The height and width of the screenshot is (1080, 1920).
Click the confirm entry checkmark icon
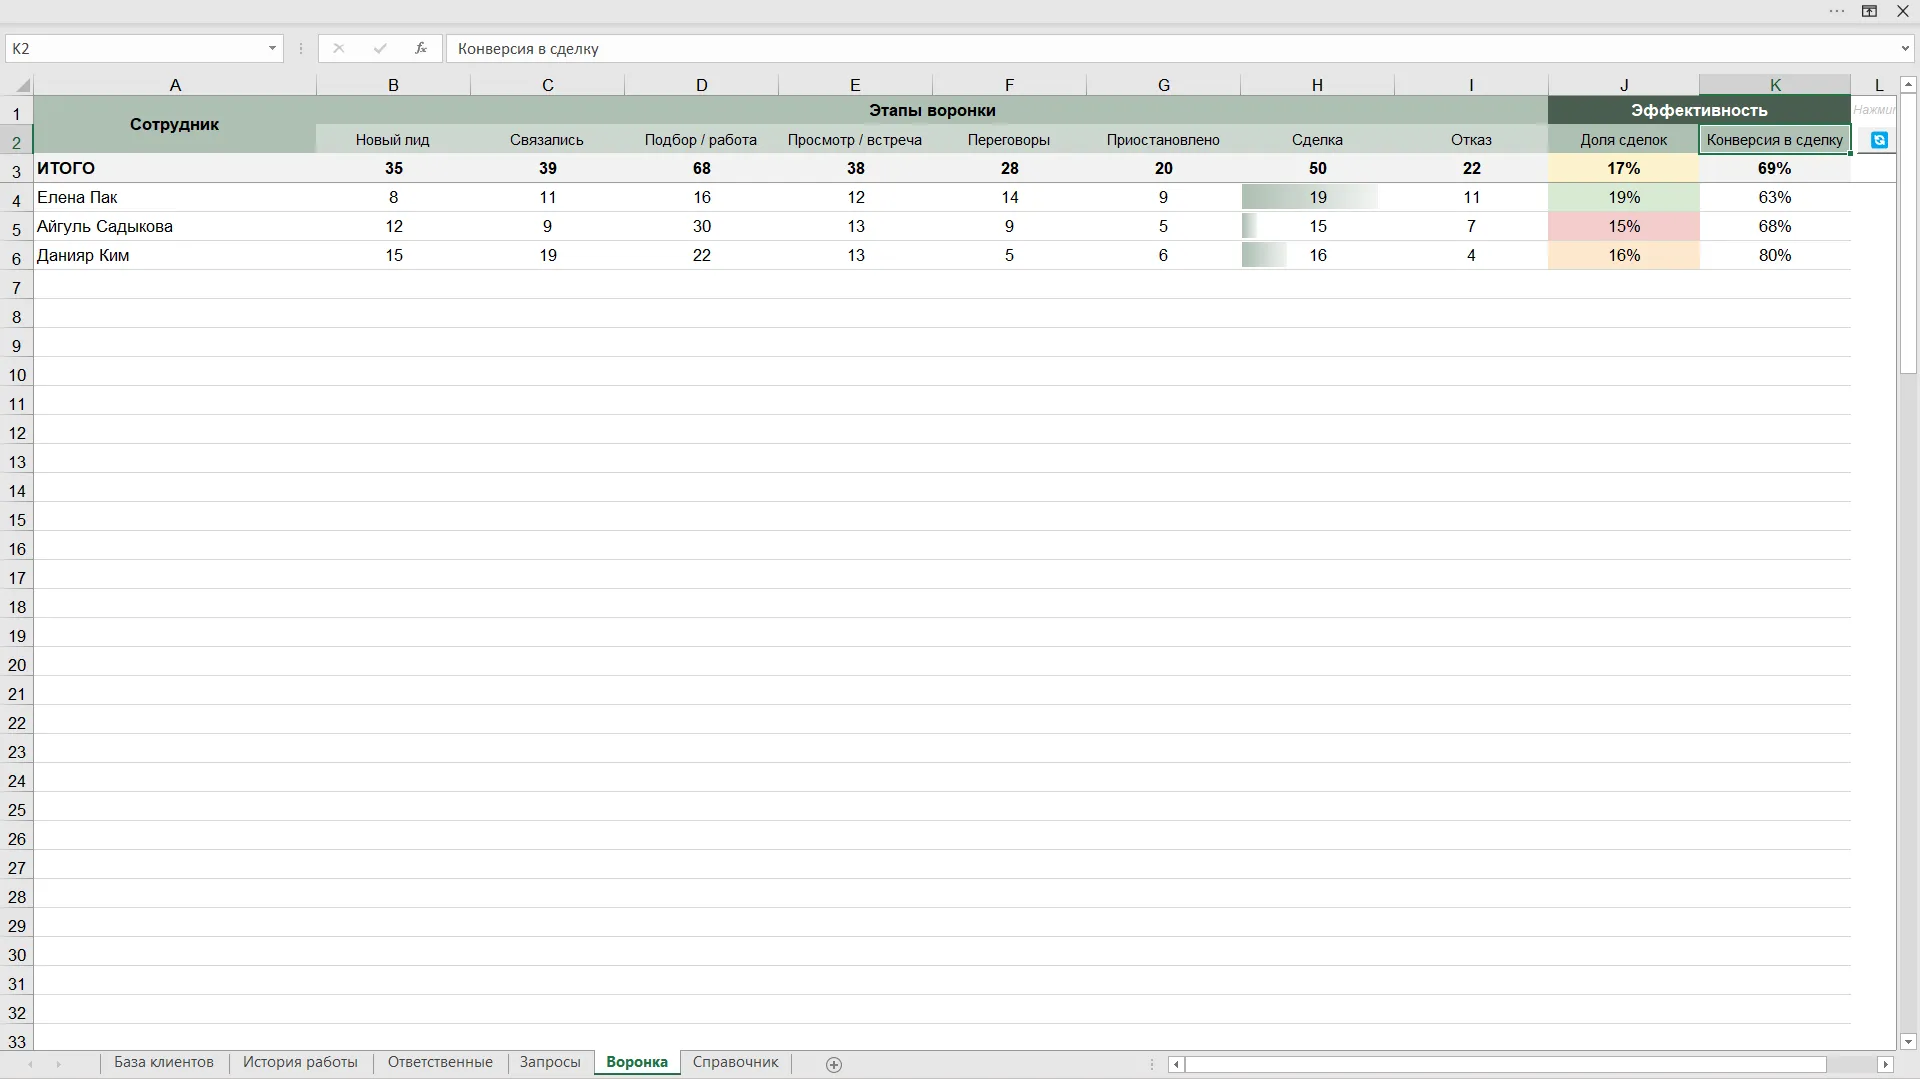380,48
